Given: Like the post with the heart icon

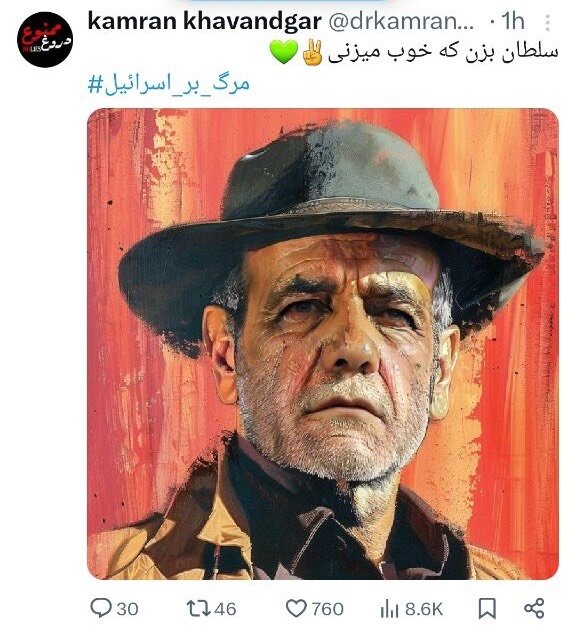Looking at the screenshot, I should [x=296, y=609].
